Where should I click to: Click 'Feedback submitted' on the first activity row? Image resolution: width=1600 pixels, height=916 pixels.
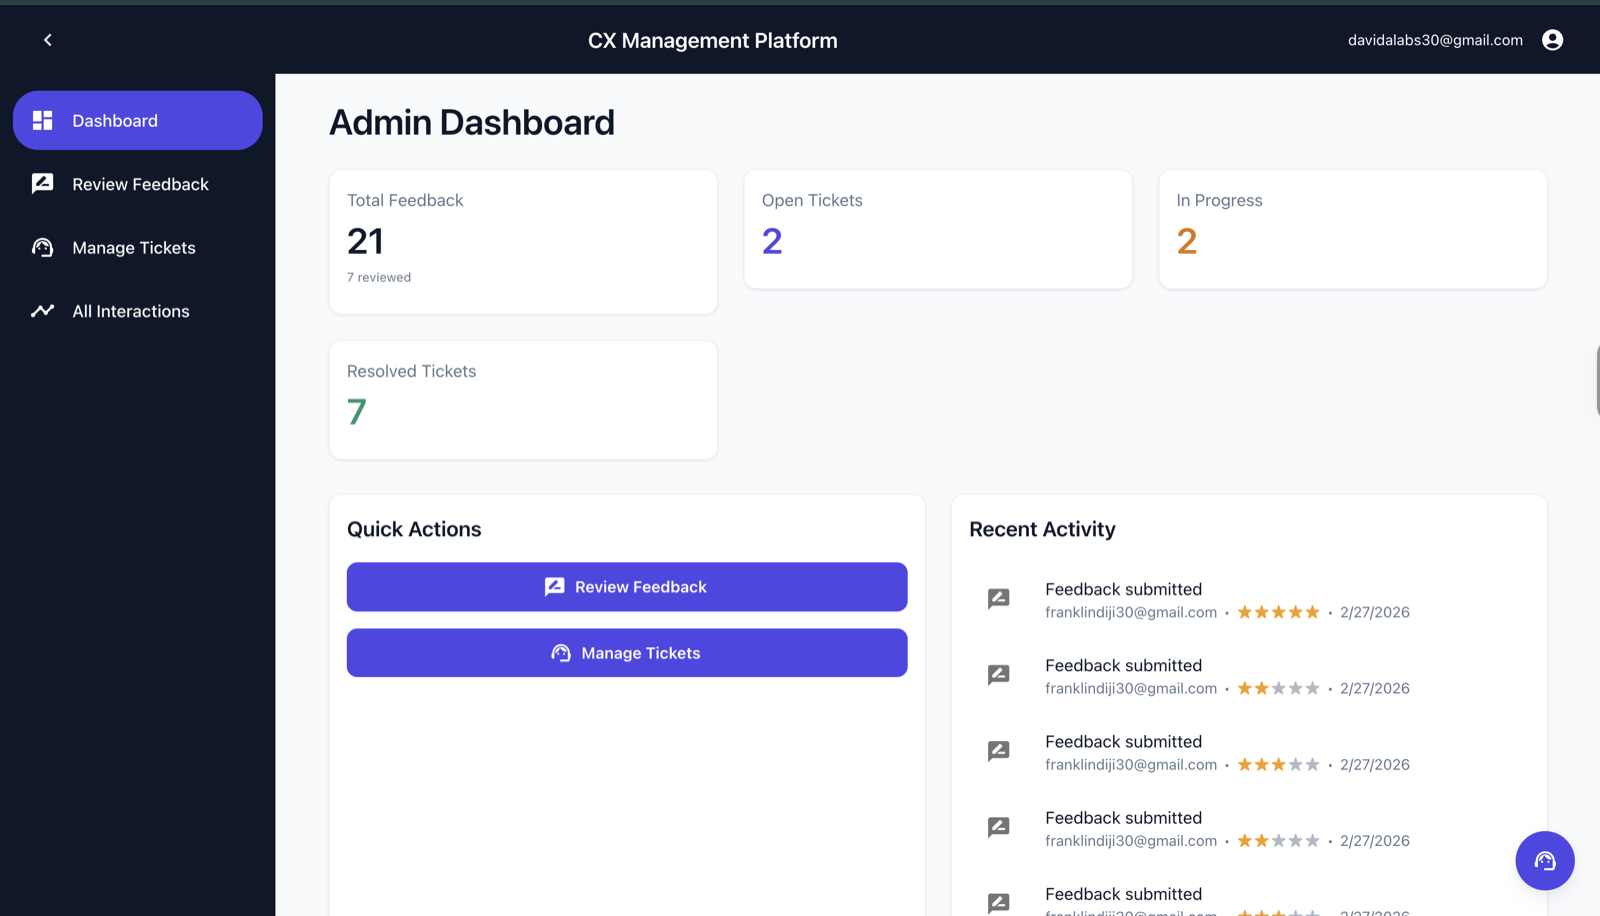tap(1123, 589)
